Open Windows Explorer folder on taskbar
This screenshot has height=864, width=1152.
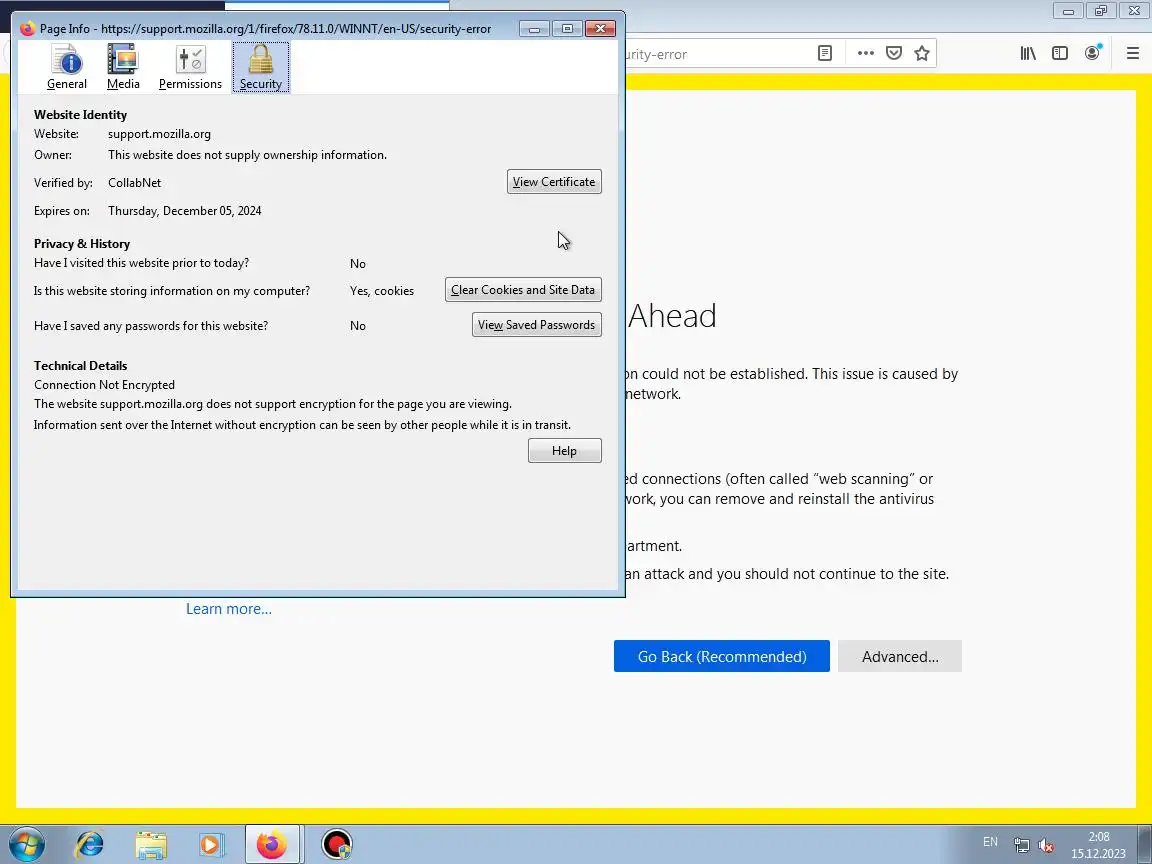151,844
